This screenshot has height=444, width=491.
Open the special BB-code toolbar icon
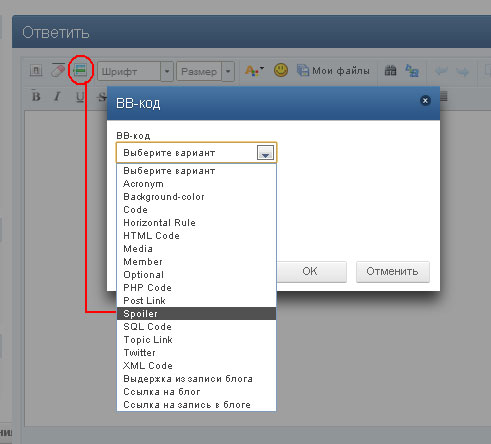point(80,70)
